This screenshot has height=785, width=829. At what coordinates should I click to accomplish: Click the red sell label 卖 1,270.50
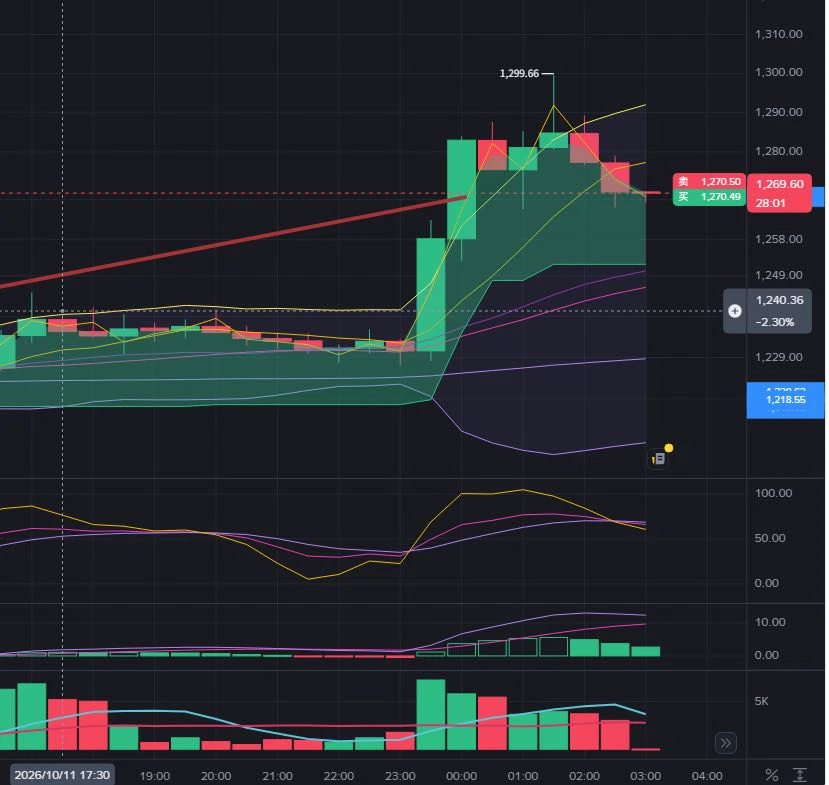coord(709,181)
